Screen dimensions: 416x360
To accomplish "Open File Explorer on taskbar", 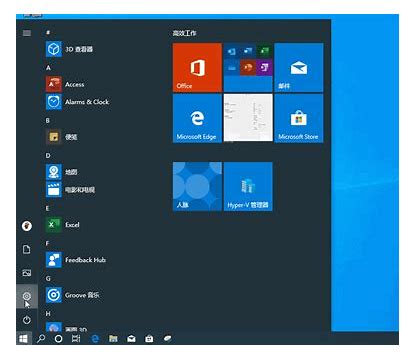I will [113, 339].
